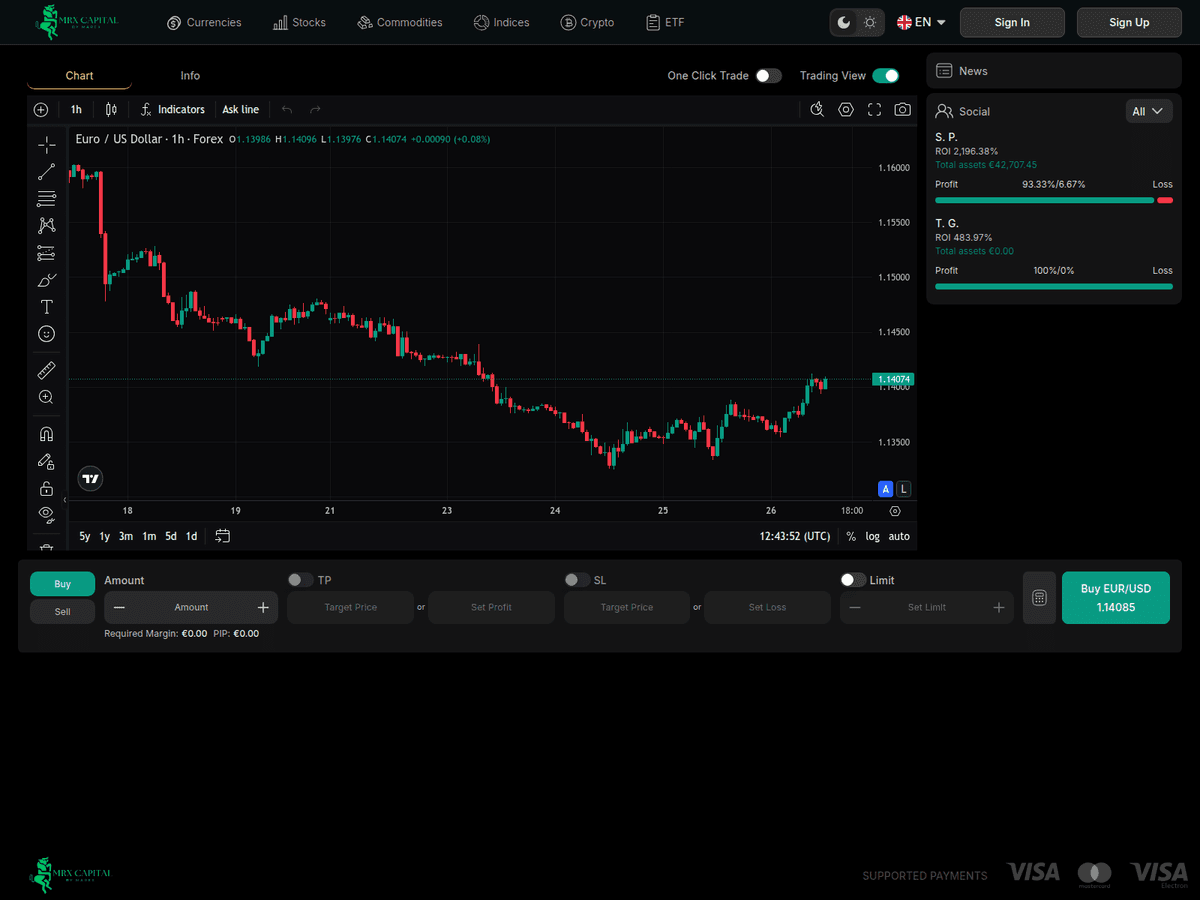Open the Crypto menu
The image size is (1200, 900).
[587, 22]
